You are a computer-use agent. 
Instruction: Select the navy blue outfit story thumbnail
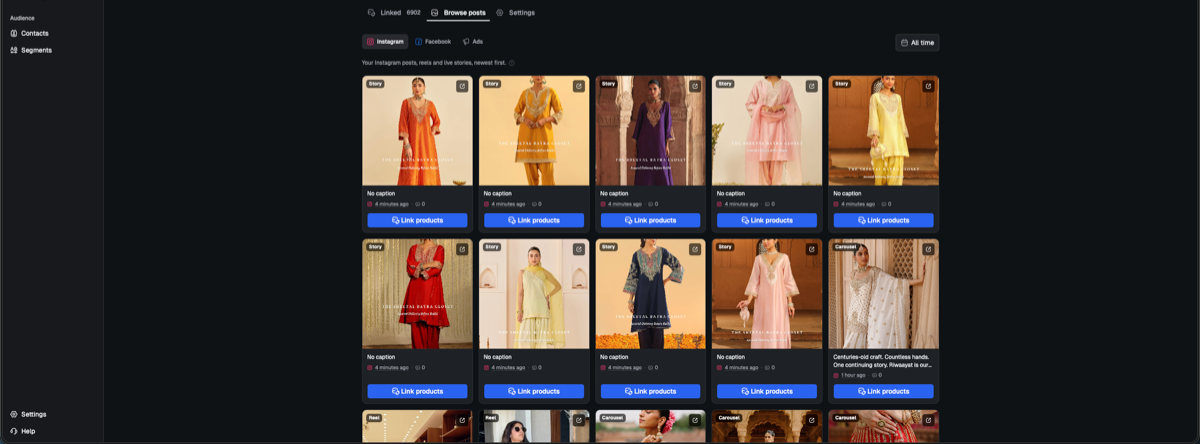pyautogui.click(x=650, y=294)
